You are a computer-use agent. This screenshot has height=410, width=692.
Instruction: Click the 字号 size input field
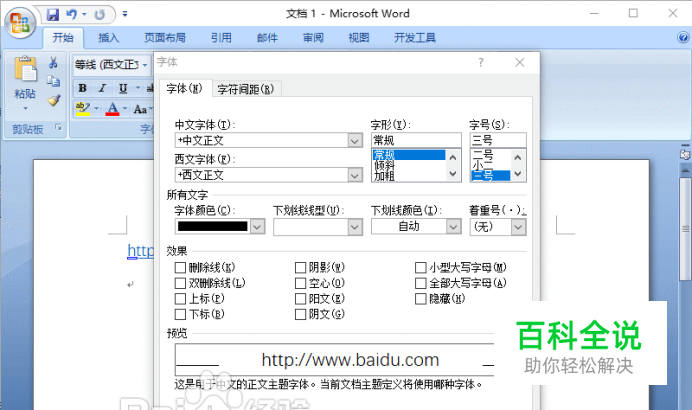498,140
